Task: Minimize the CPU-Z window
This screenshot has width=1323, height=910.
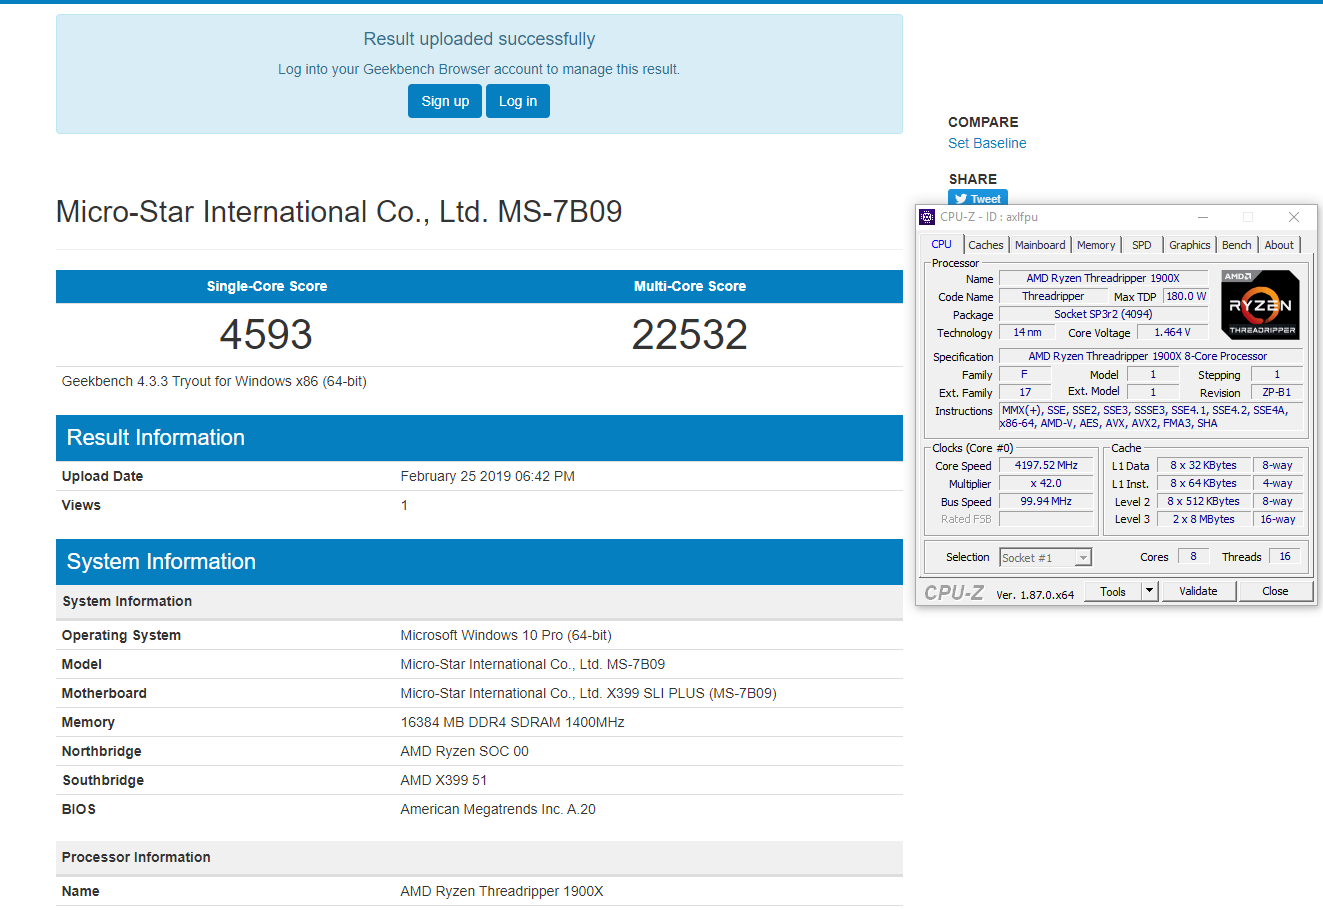Action: (1203, 217)
